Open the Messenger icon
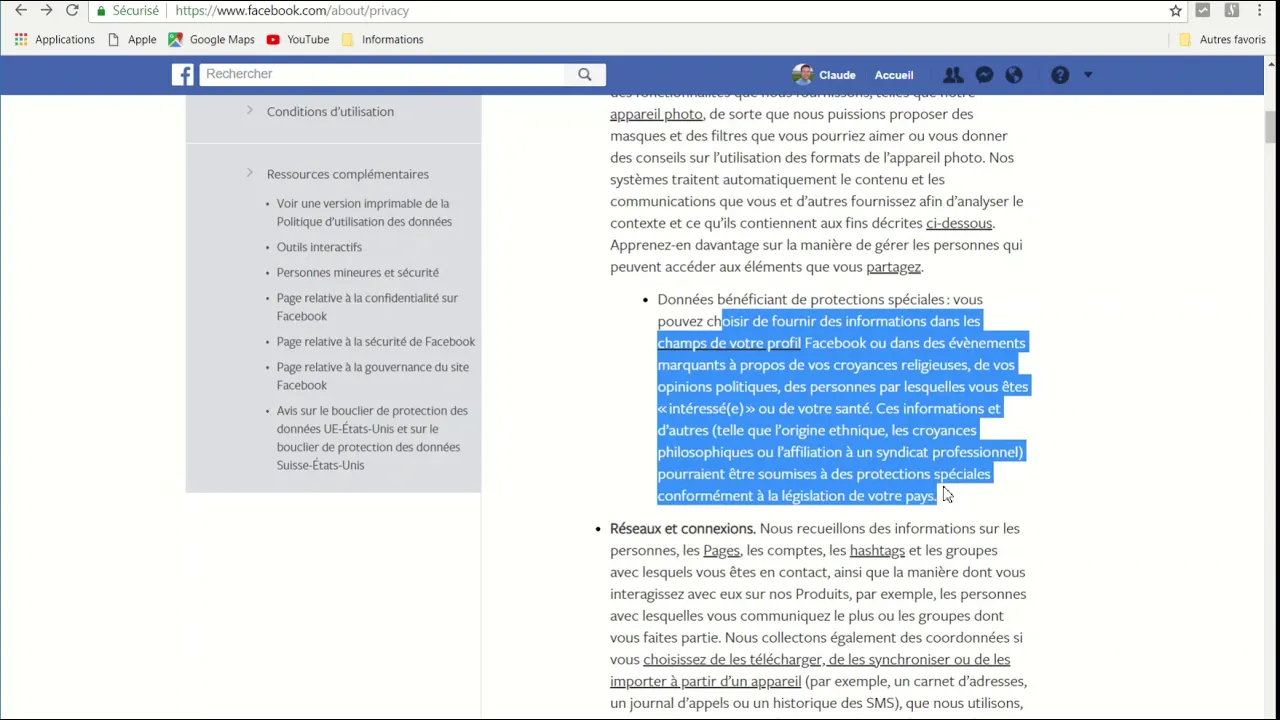Viewport: 1280px width, 720px height. pos(984,75)
